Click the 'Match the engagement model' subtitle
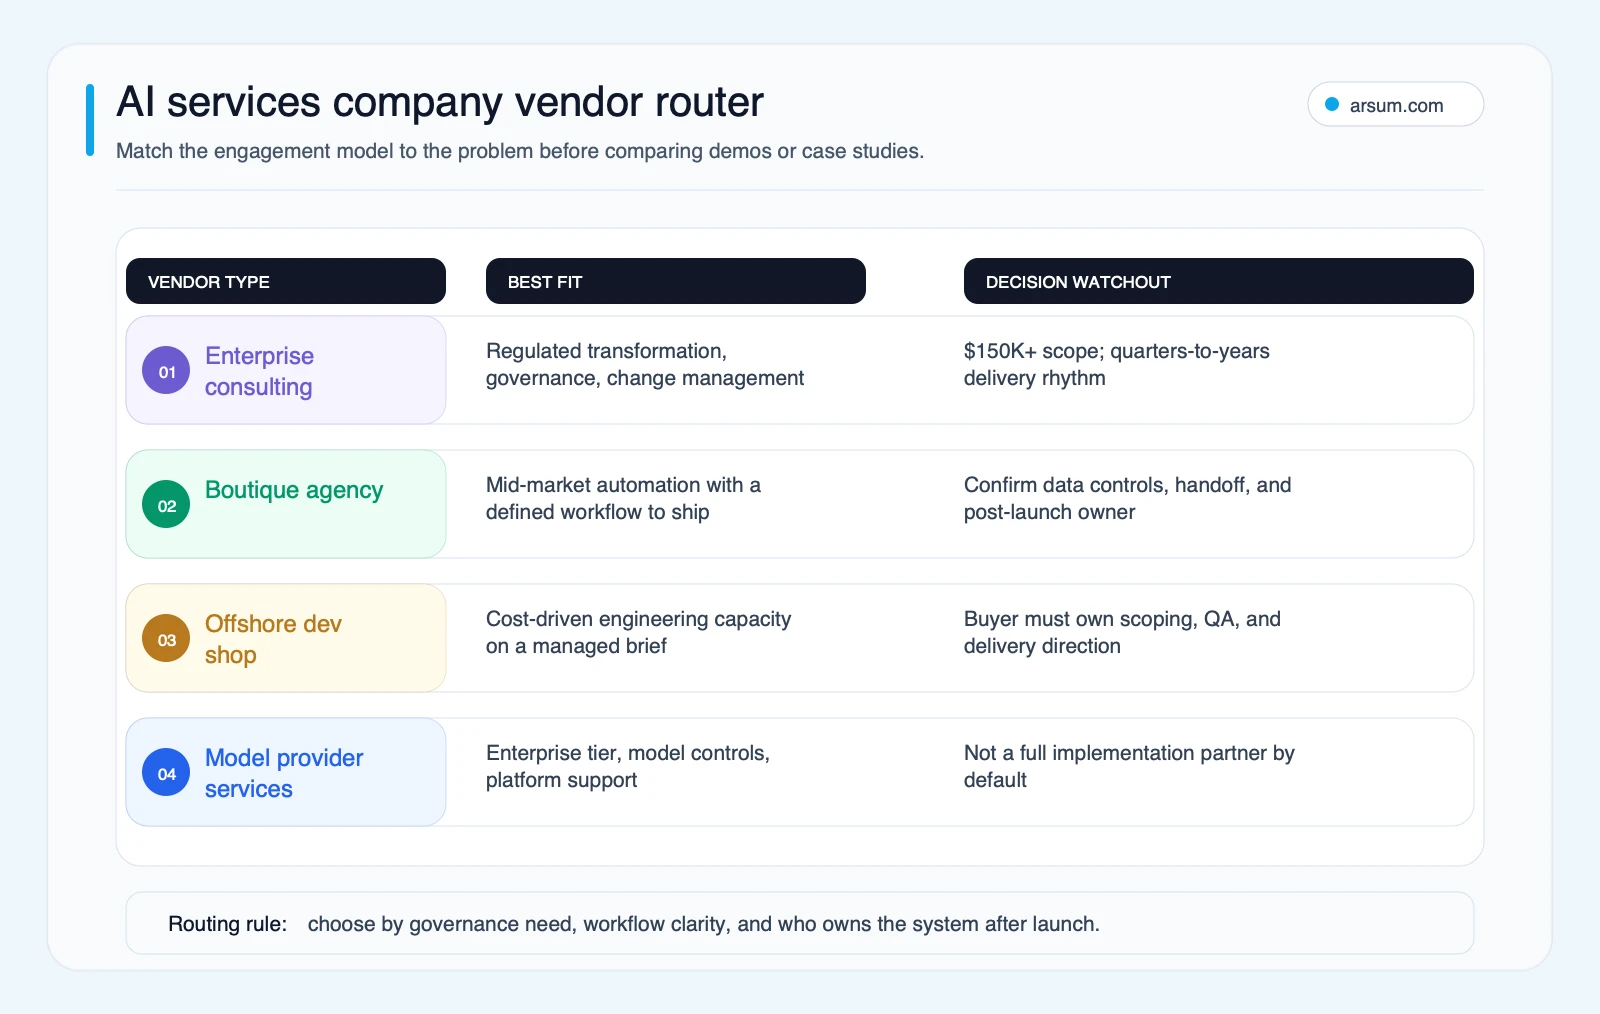 (520, 151)
